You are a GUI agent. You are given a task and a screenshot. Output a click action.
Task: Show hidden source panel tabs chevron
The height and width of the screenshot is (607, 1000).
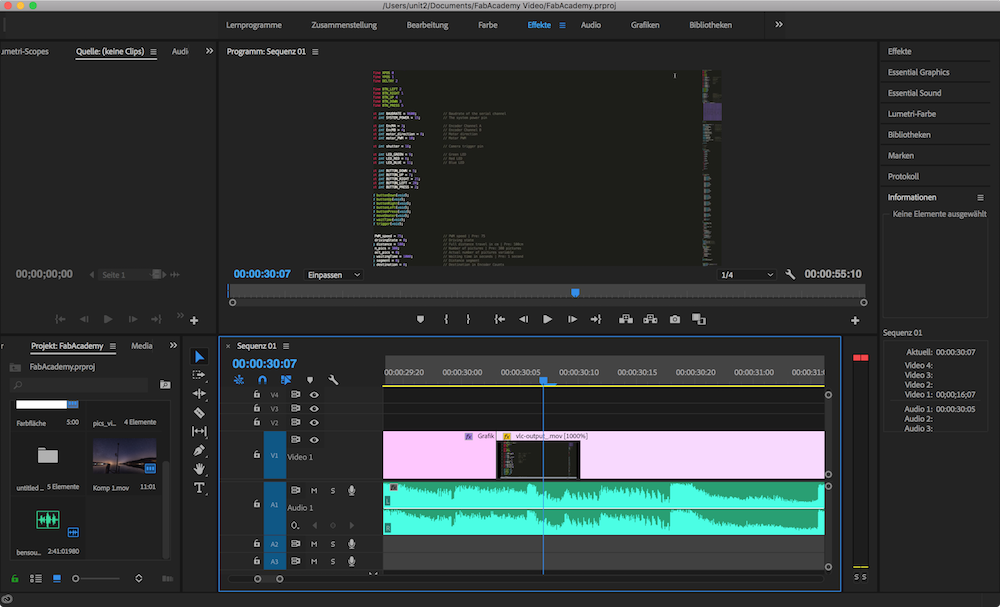pos(209,51)
